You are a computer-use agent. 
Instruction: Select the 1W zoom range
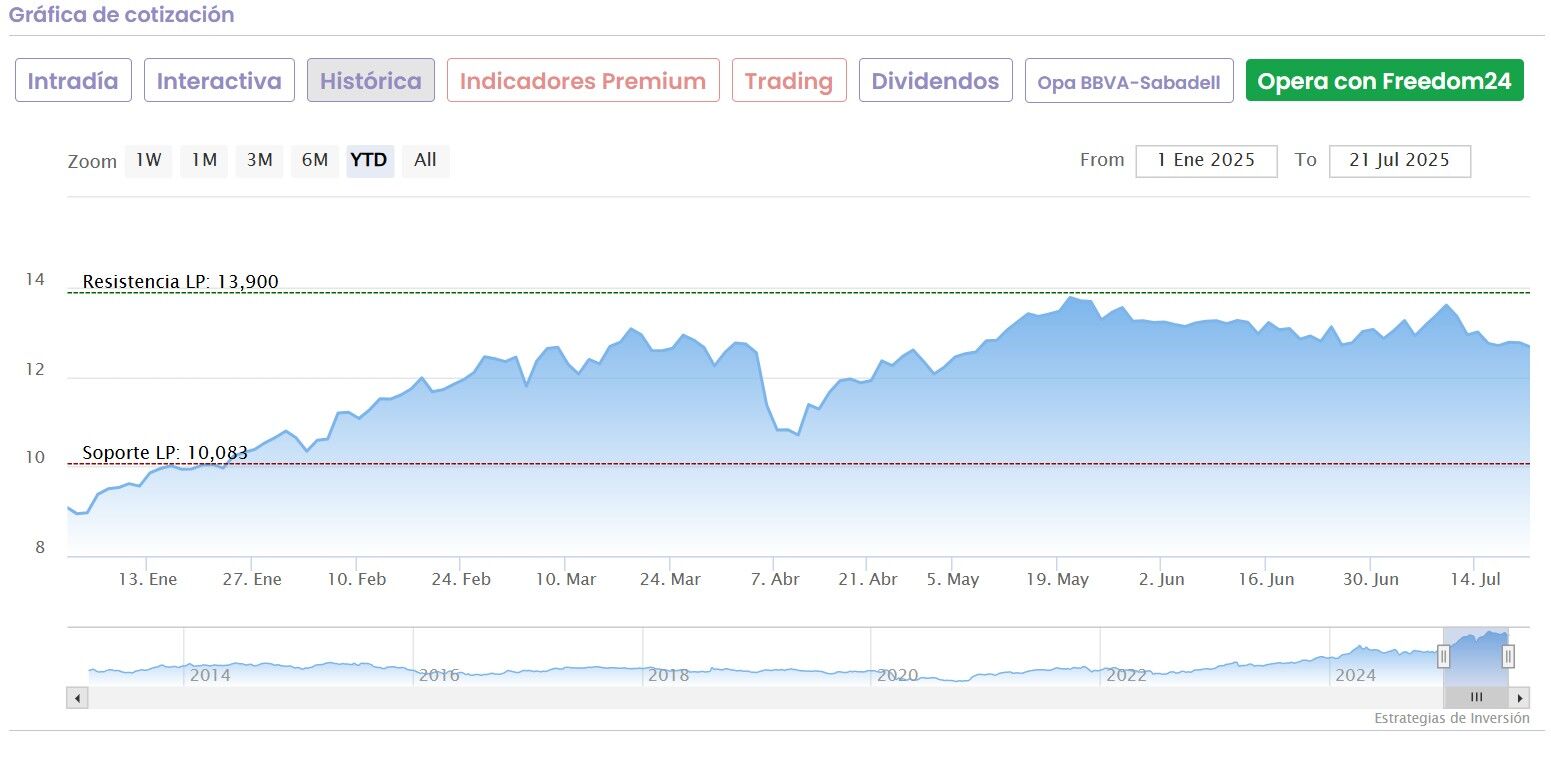point(148,161)
